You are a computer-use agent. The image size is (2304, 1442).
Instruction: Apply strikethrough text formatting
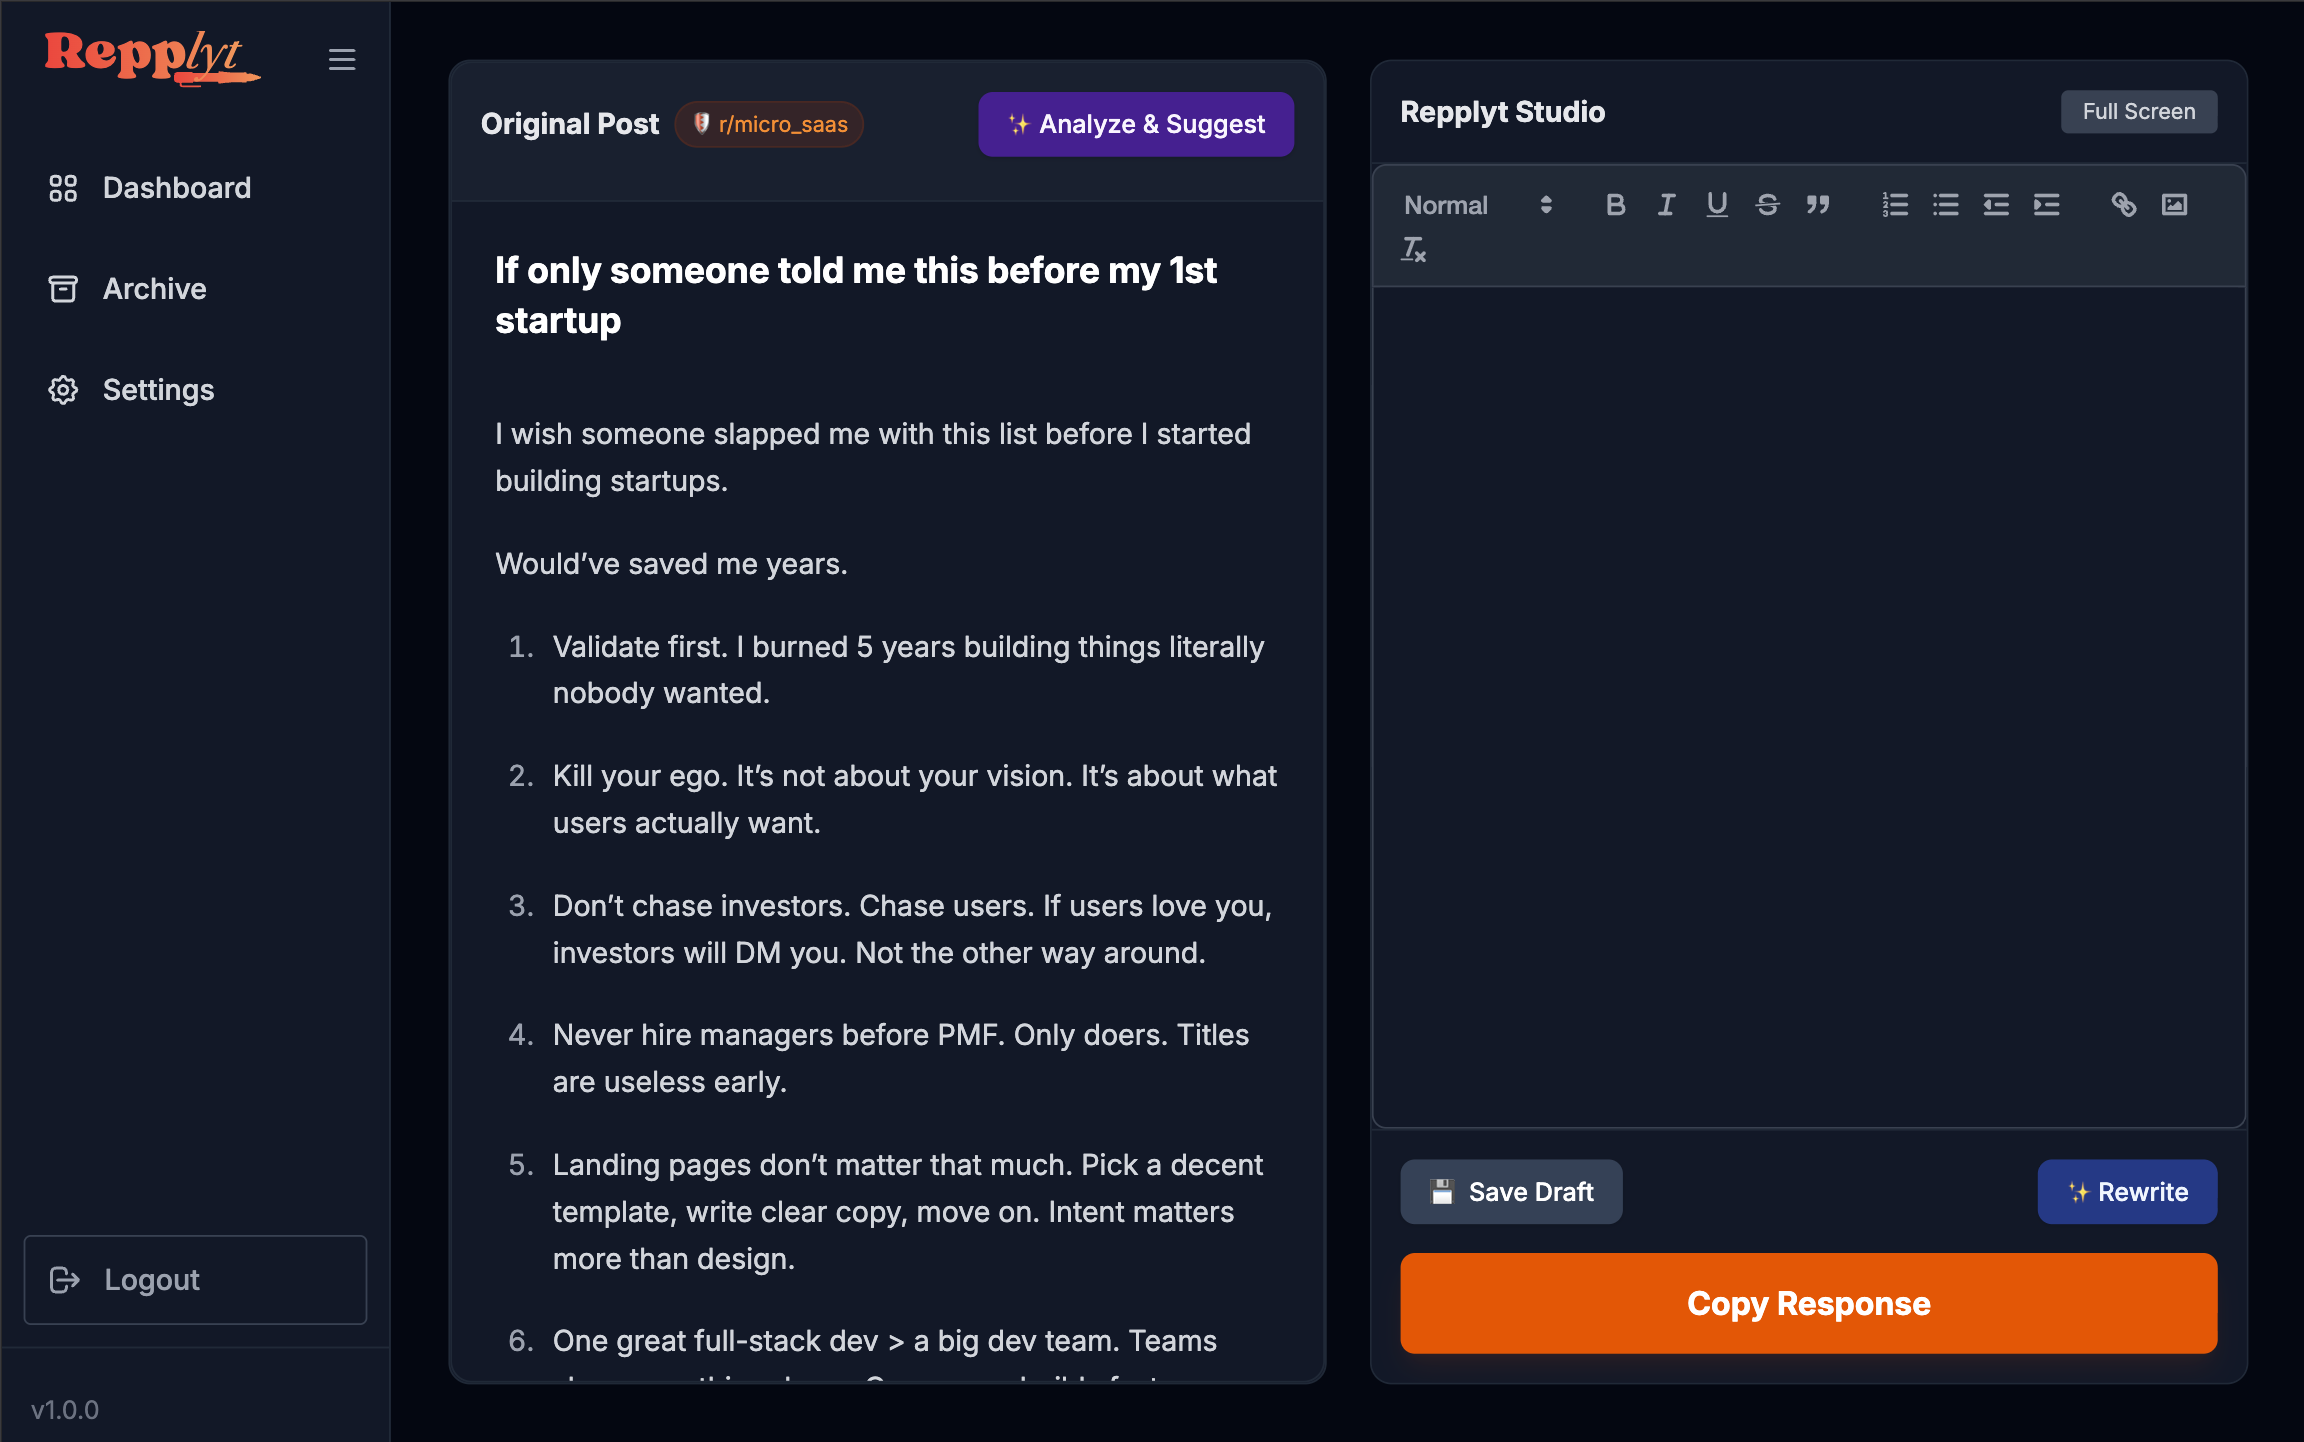click(x=1767, y=205)
